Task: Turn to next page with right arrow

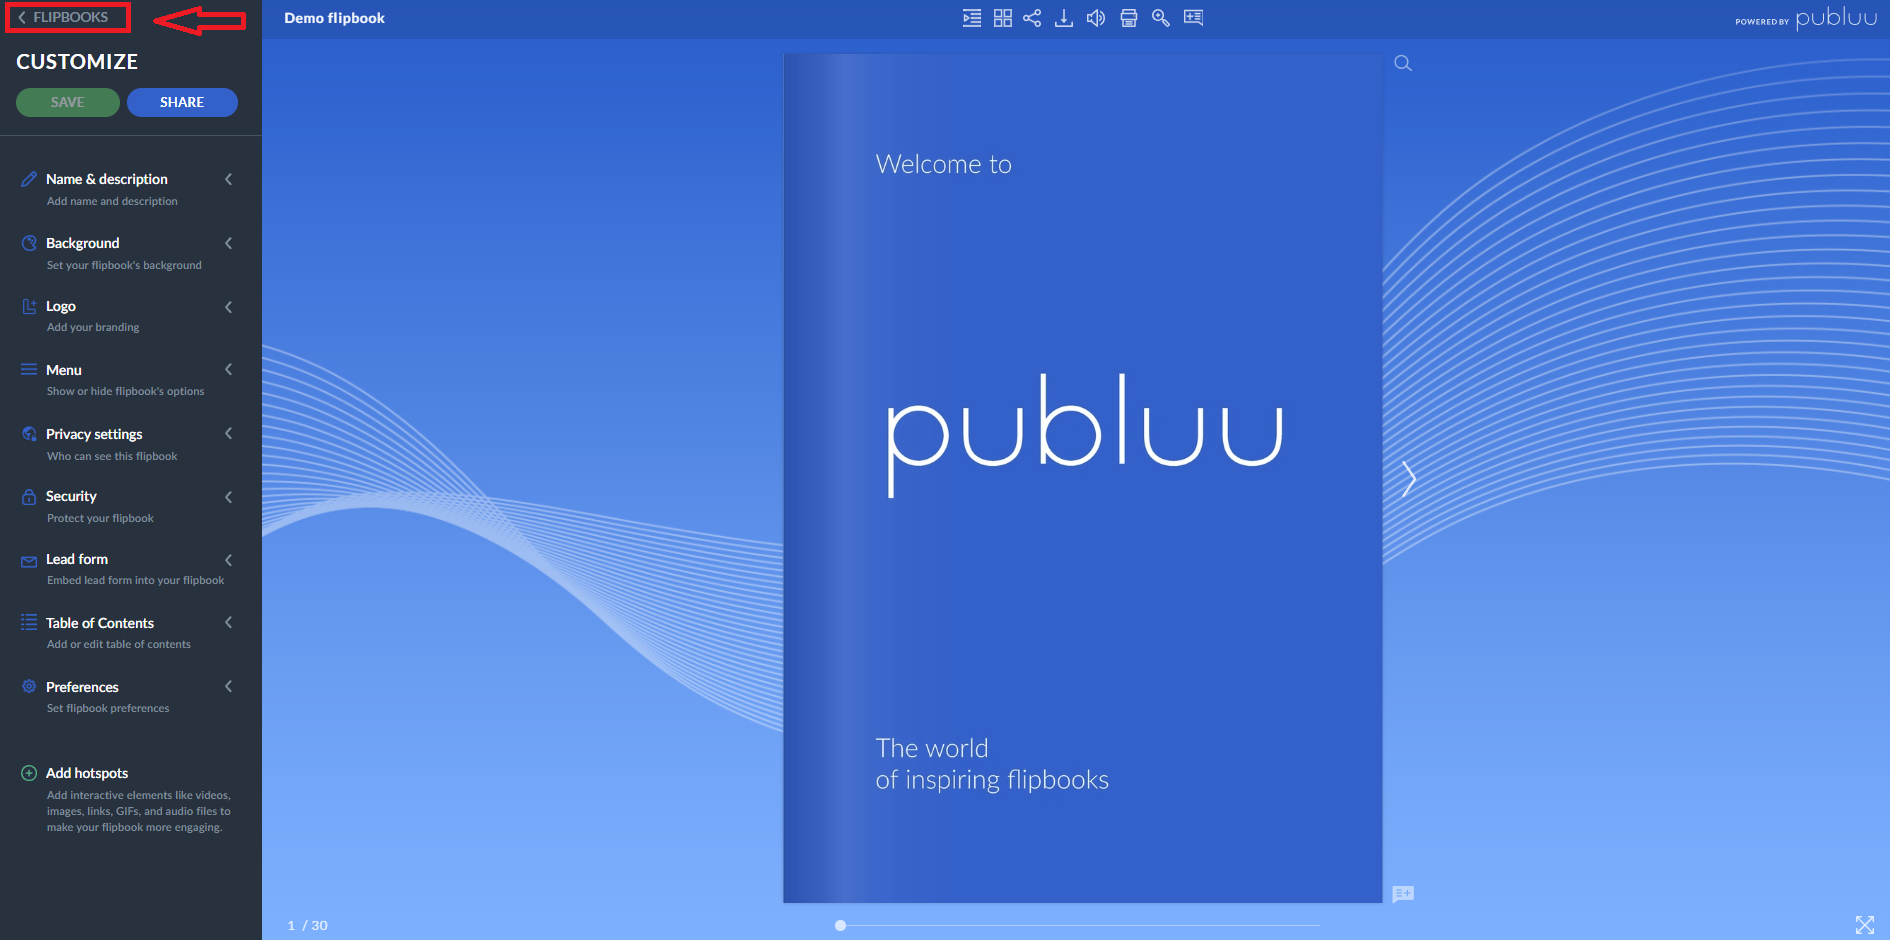Action: coord(1409,479)
